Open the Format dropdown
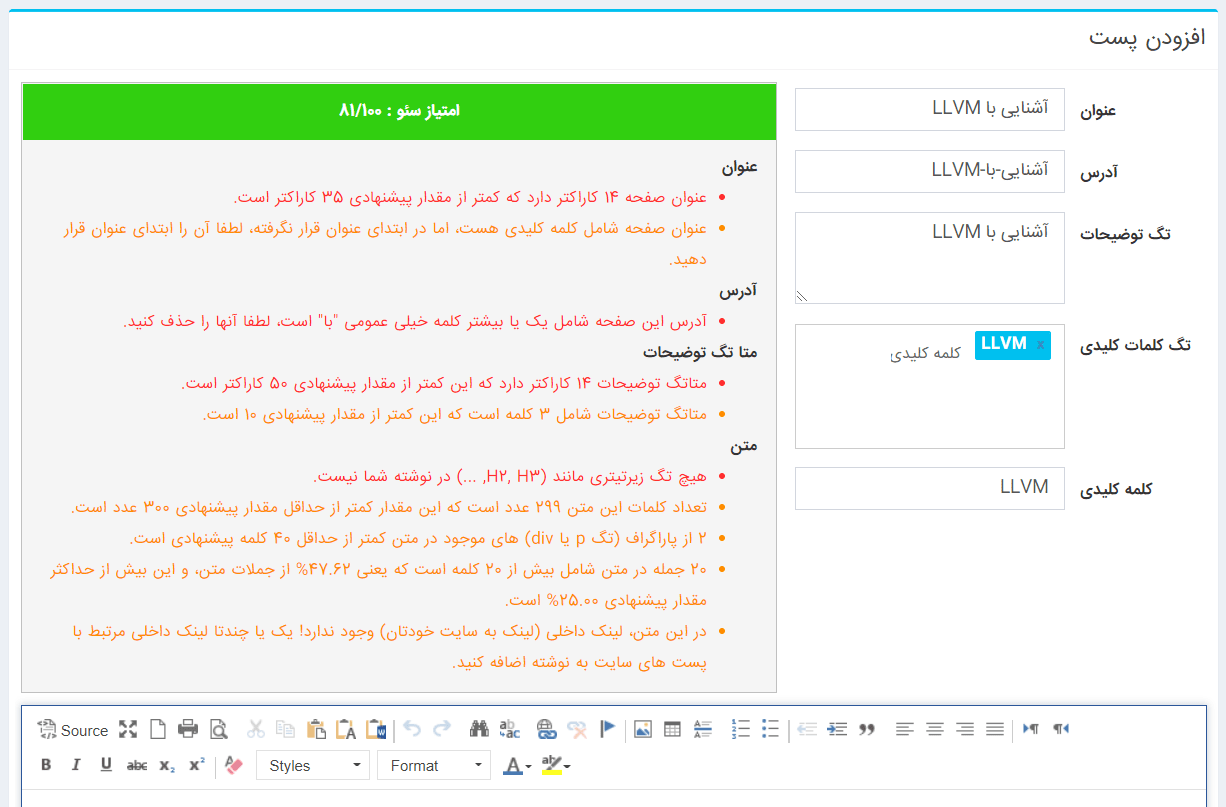The height and width of the screenshot is (807, 1226). pos(434,766)
